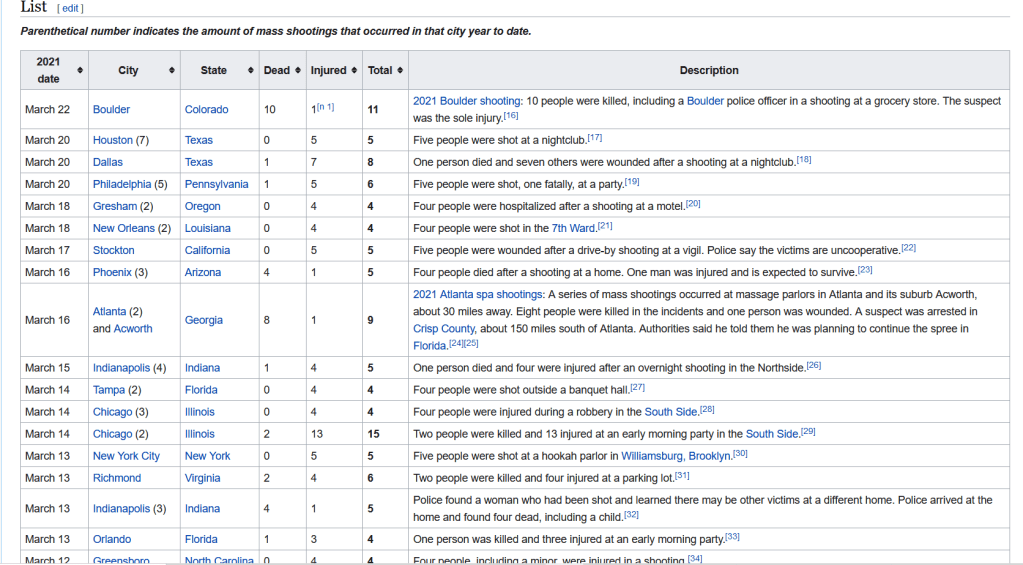The image size is (1023, 565).
Task: Open citation 16 in Boulder description
Action: (510, 116)
